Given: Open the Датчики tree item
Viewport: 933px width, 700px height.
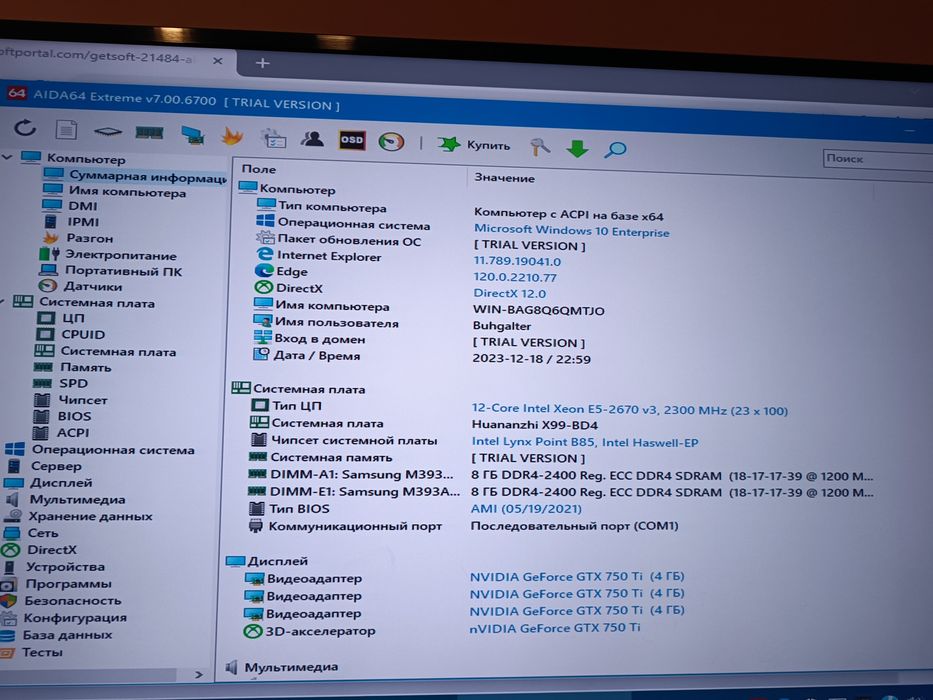Looking at the screenshot, I should [80, 286].
